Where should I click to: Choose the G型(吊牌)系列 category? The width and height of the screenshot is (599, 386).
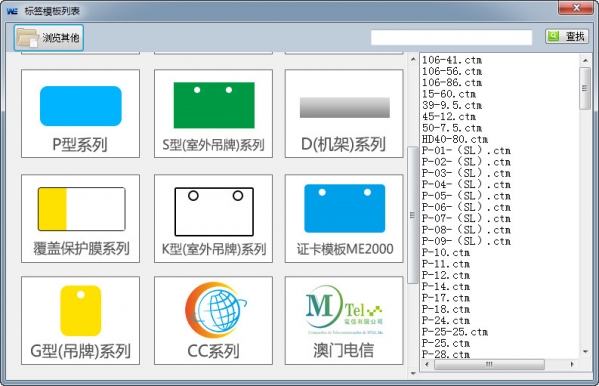81,321
